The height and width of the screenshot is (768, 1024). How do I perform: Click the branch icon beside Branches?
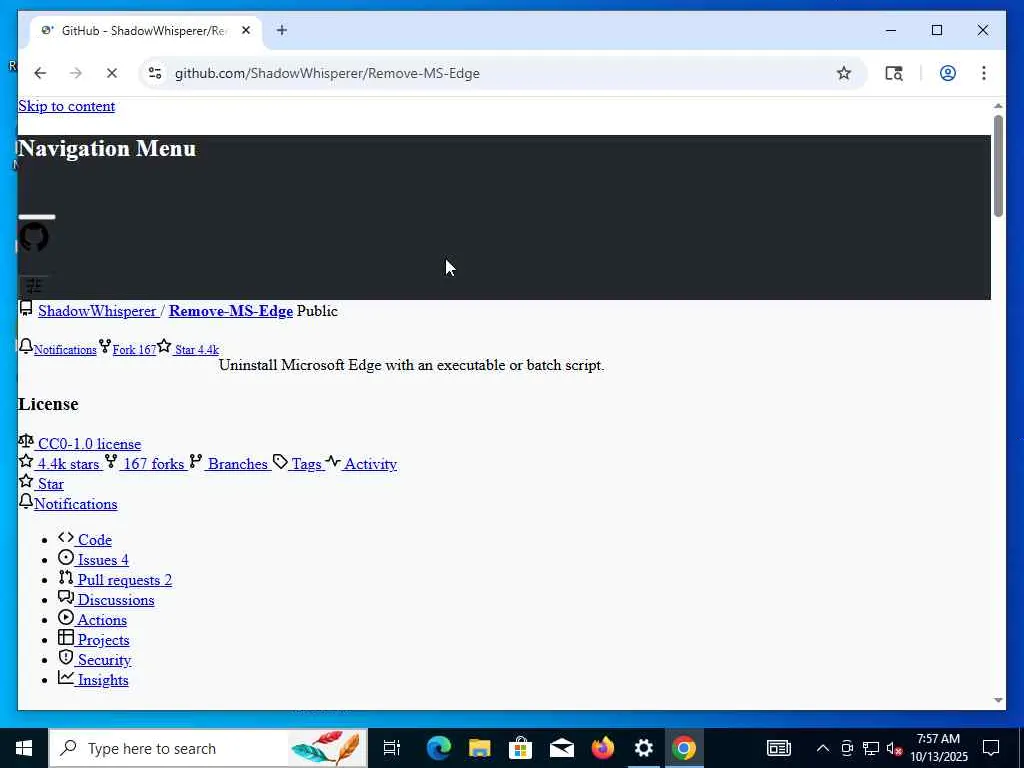click(195, 461)
